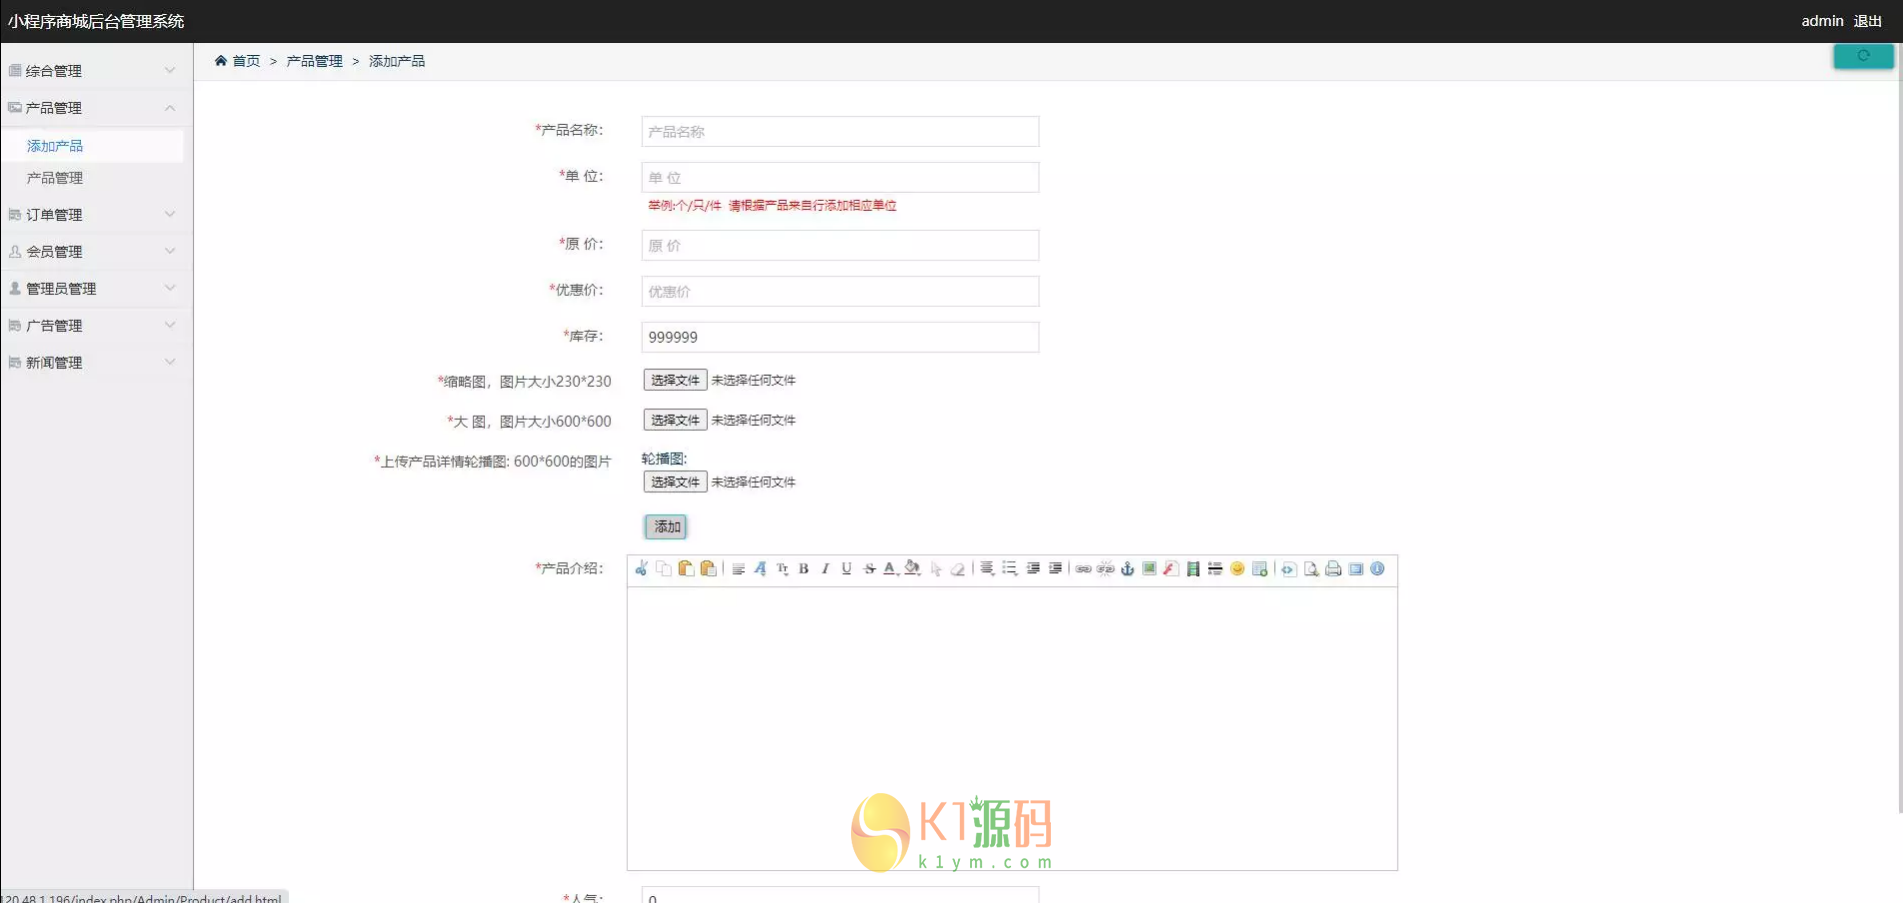Click the 添加 button below 轮播图
The width and height of the screenshot is (1903, 903).
coord(666,527)
